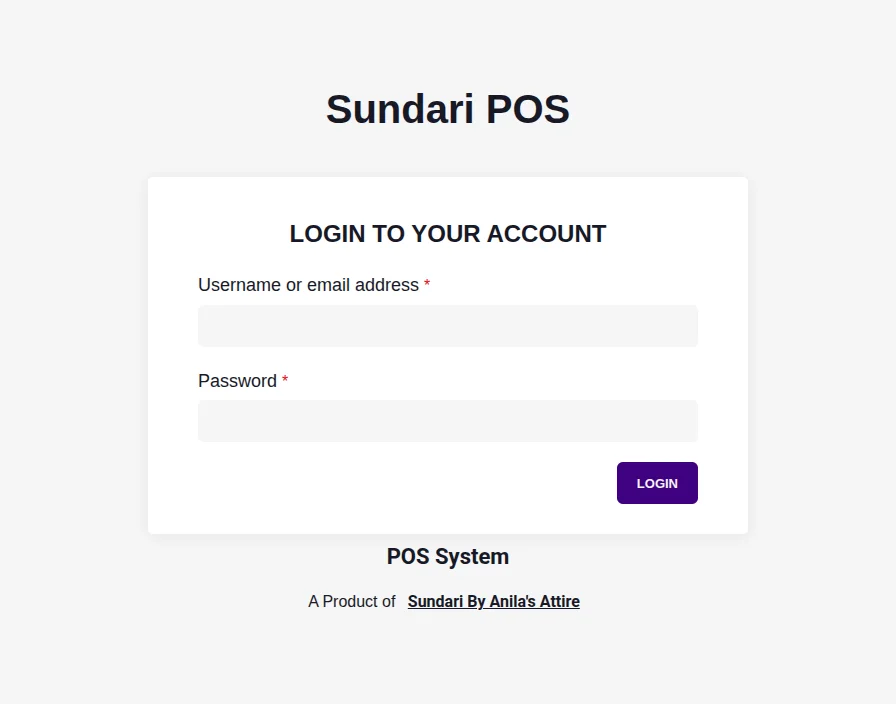
Task: Click the red asterisk next to Password label
Action: point(284,381)
